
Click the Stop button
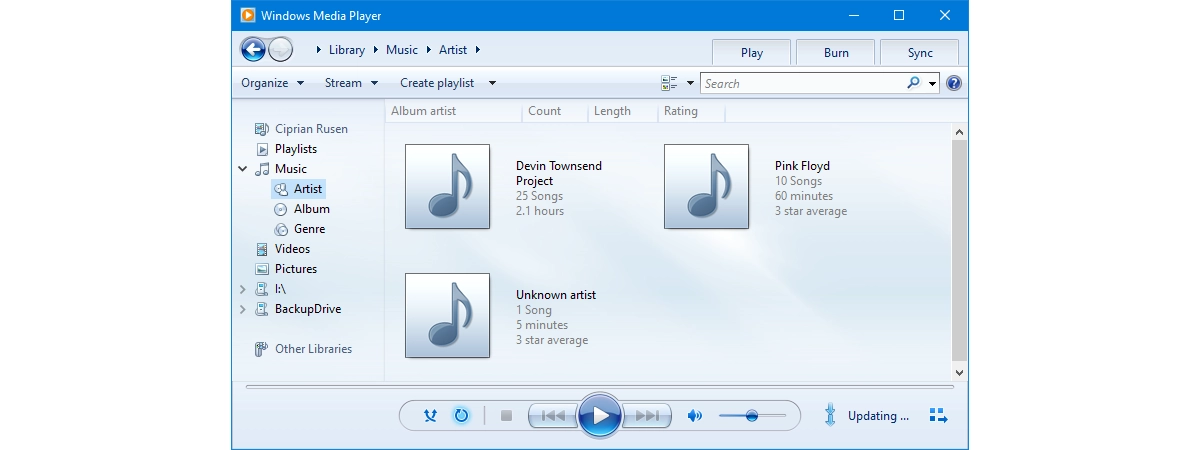click(x=506, y=415)
